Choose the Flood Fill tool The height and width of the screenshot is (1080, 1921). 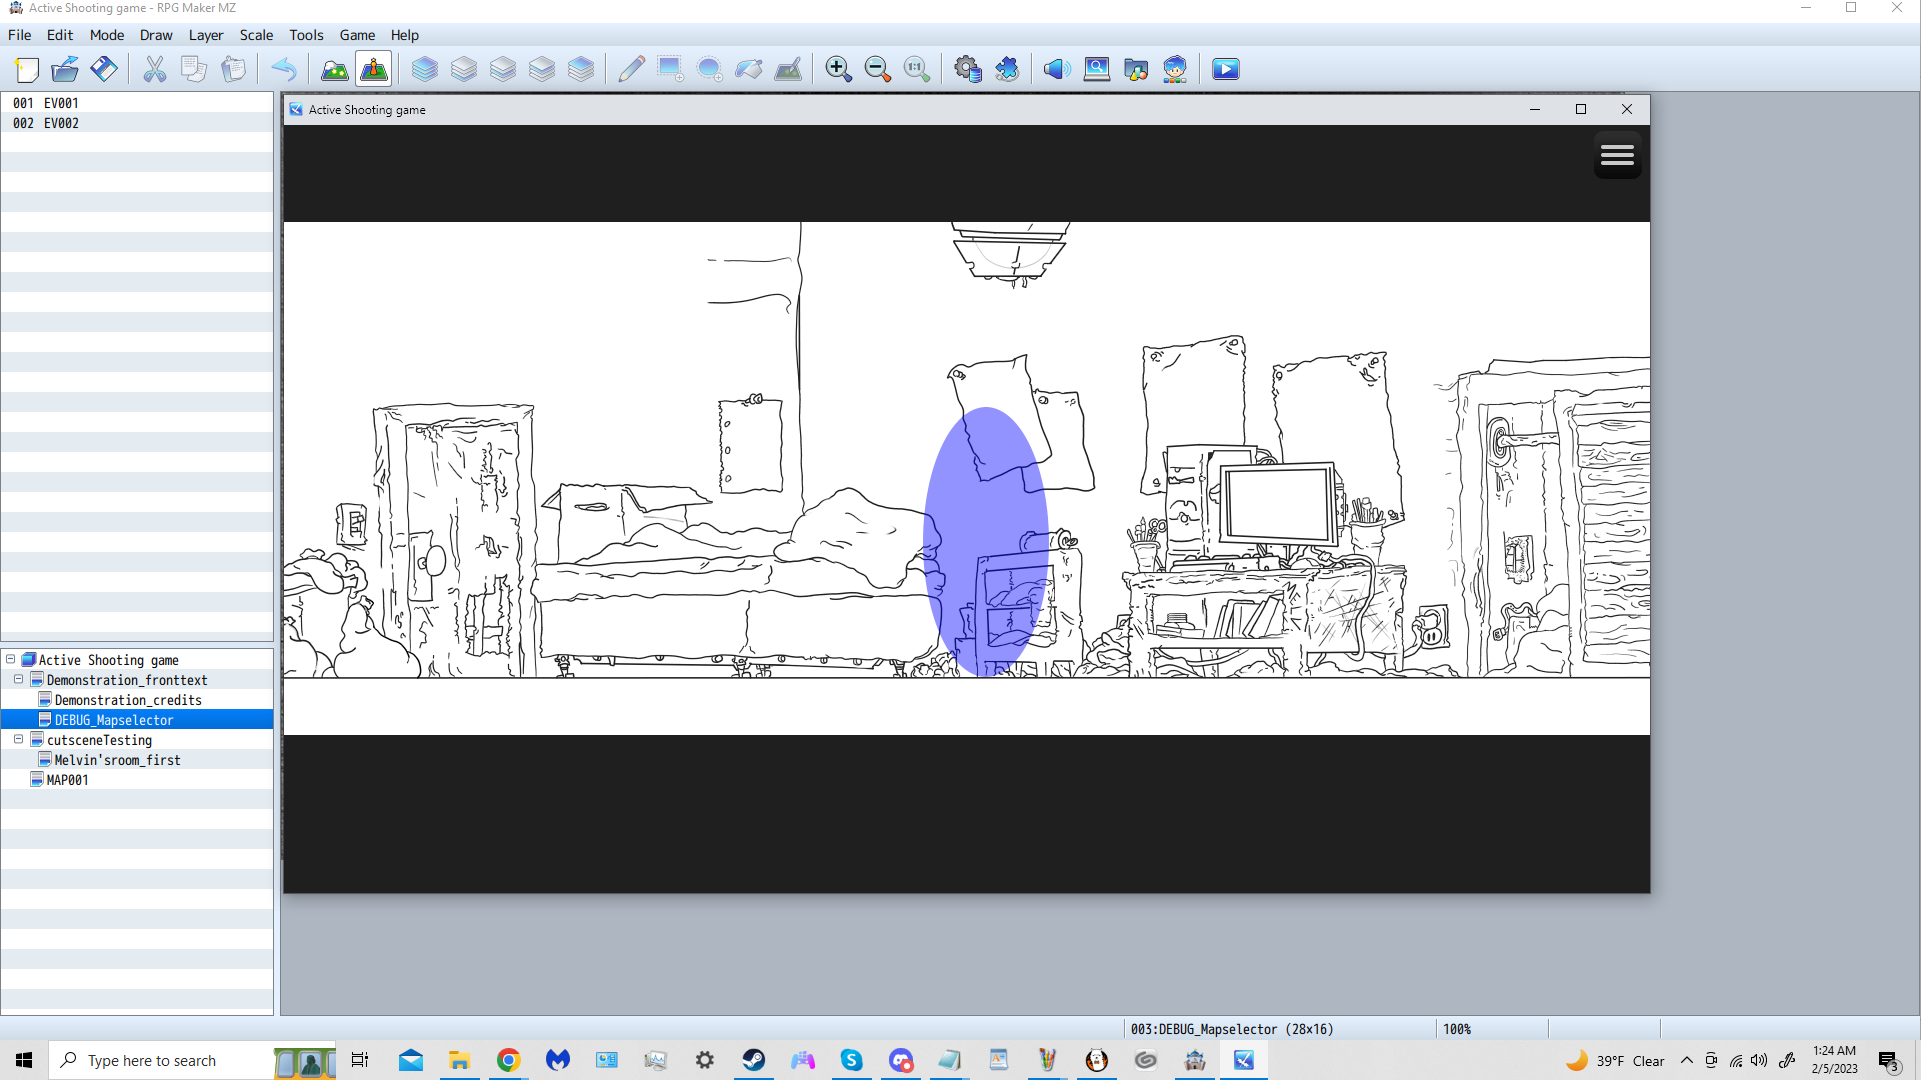(749, 69)
